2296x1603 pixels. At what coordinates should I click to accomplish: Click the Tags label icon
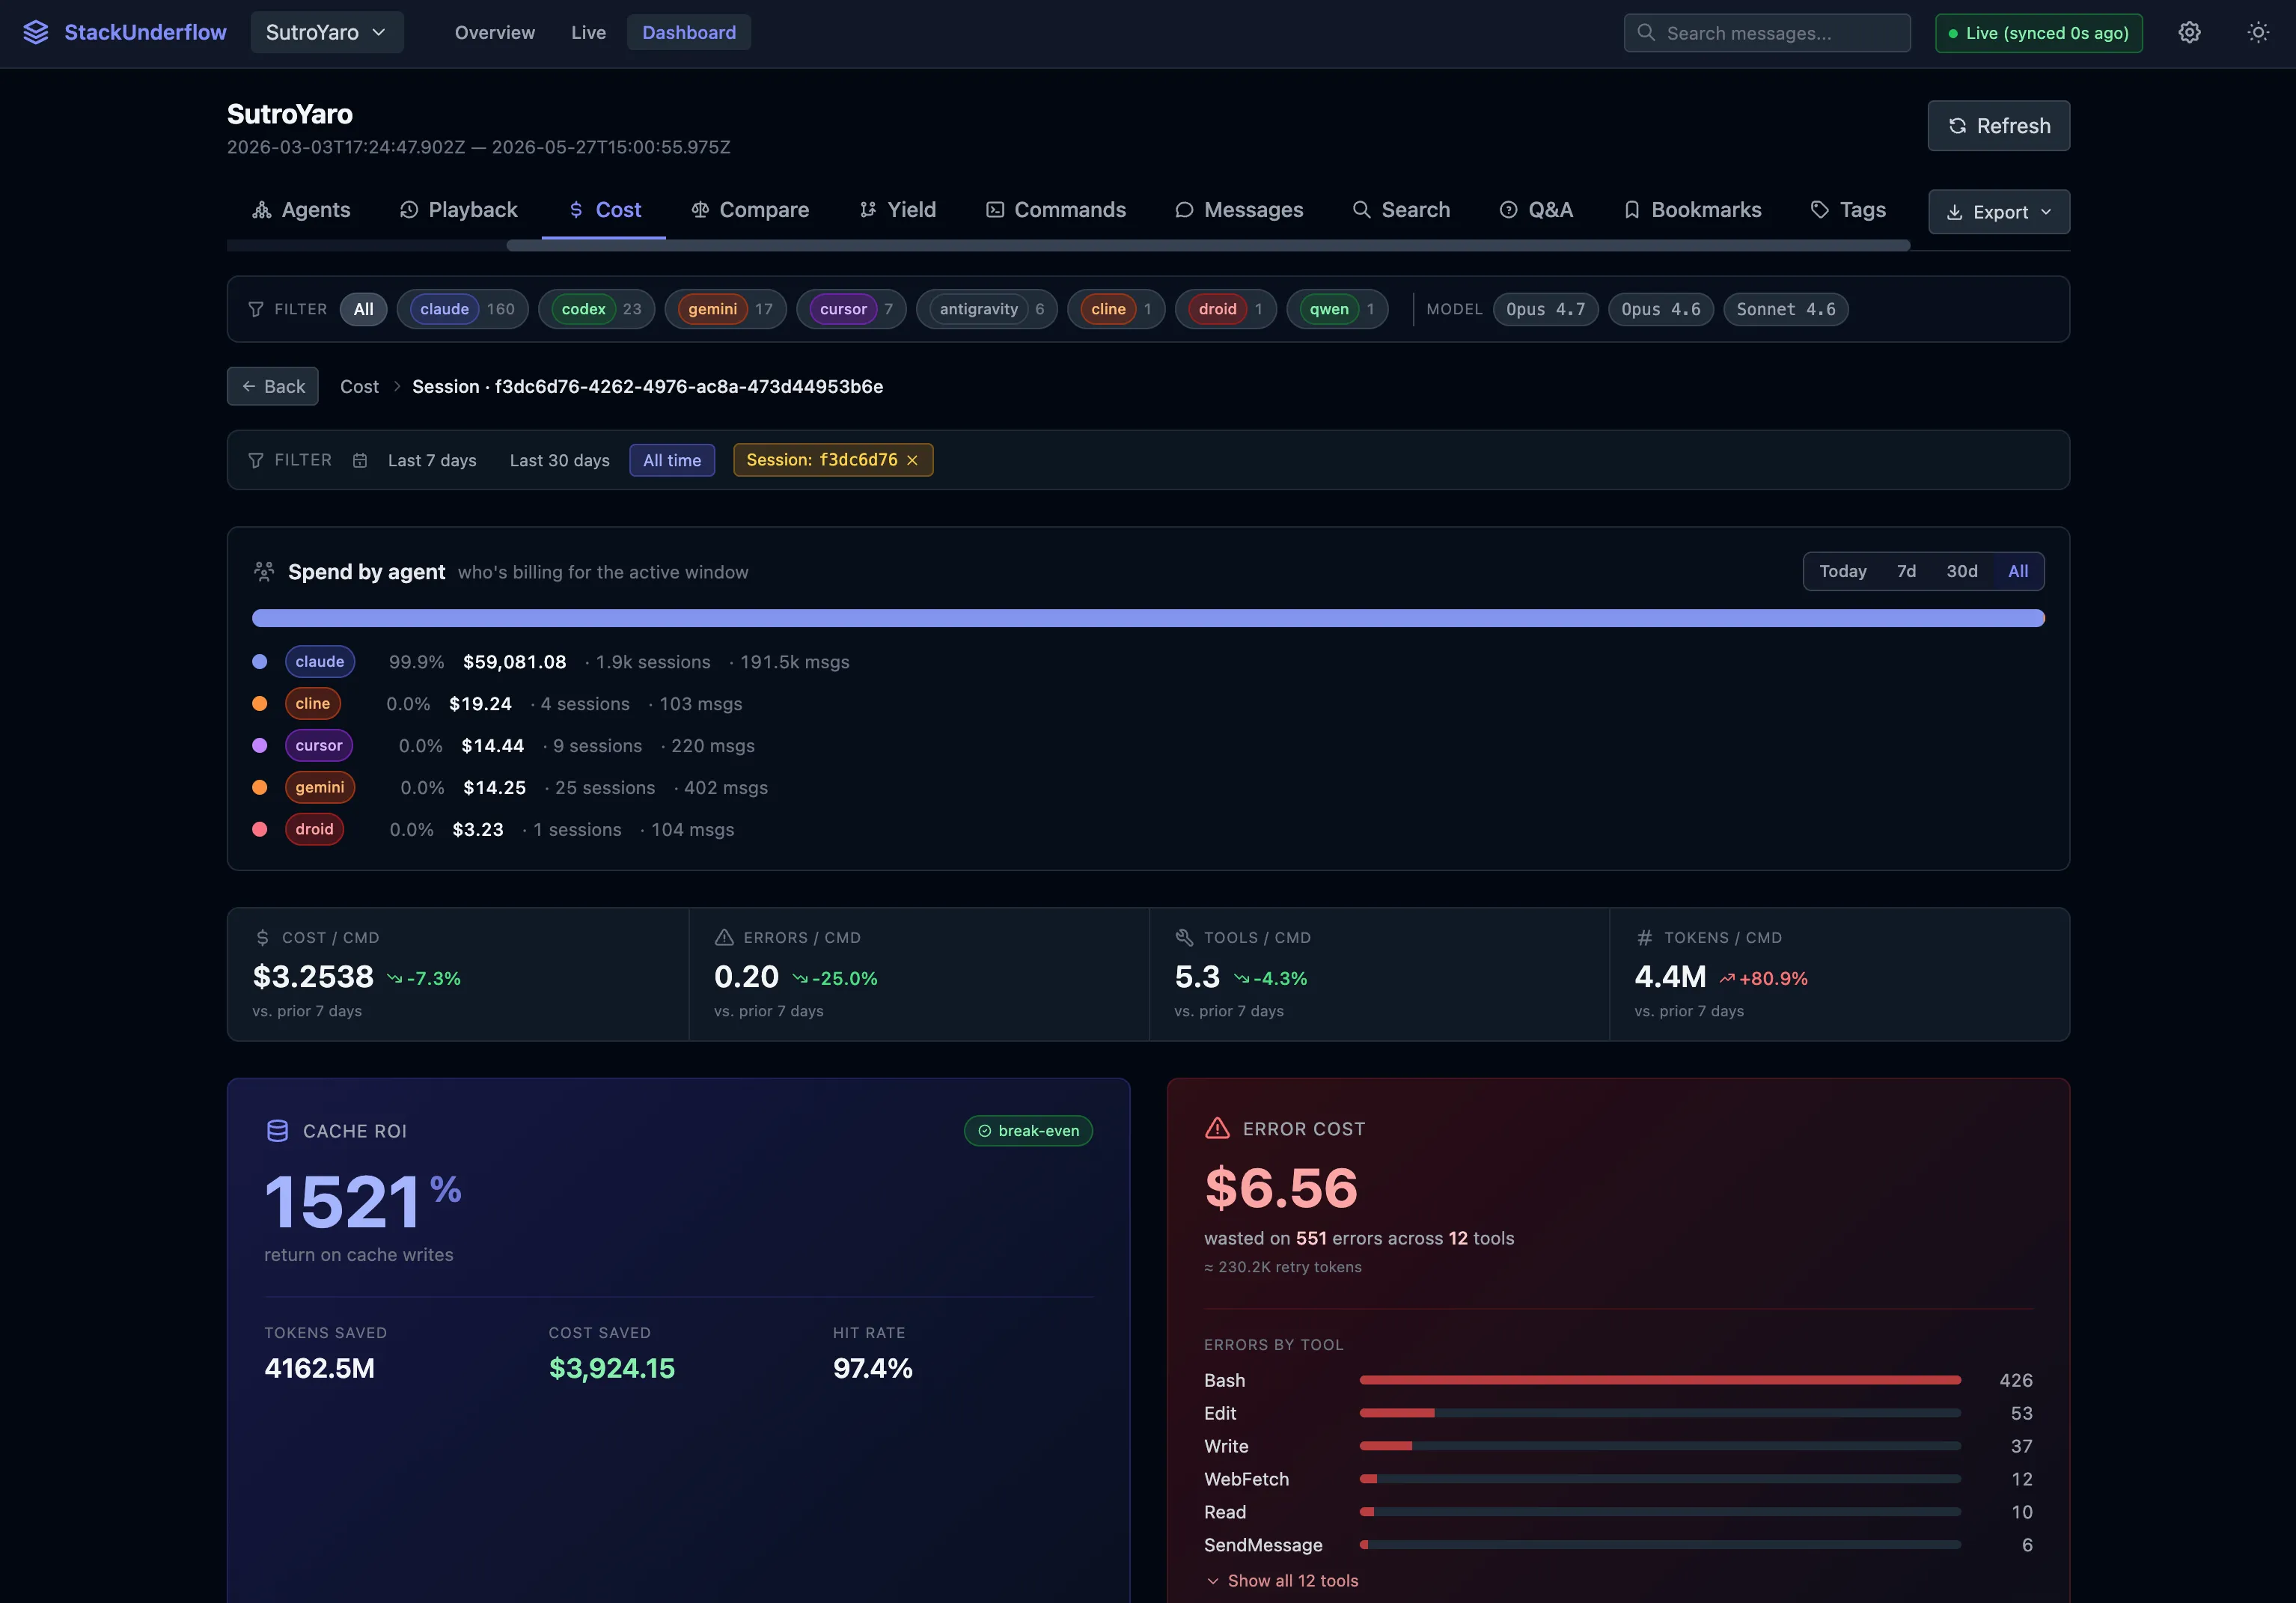pyautogui.click(x=1820, y=210)
